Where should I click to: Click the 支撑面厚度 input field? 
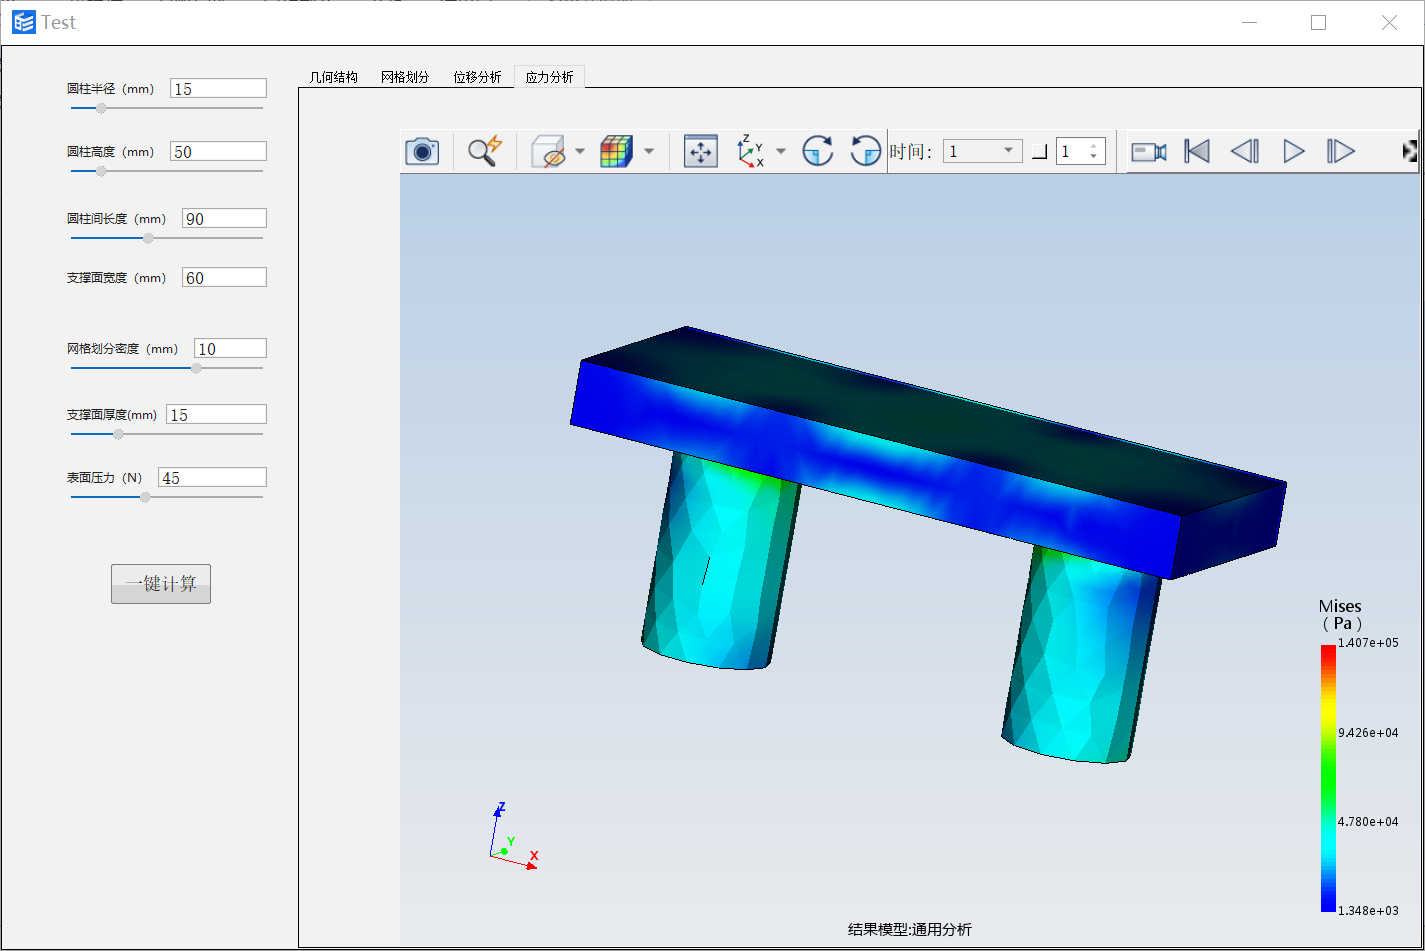216,414
